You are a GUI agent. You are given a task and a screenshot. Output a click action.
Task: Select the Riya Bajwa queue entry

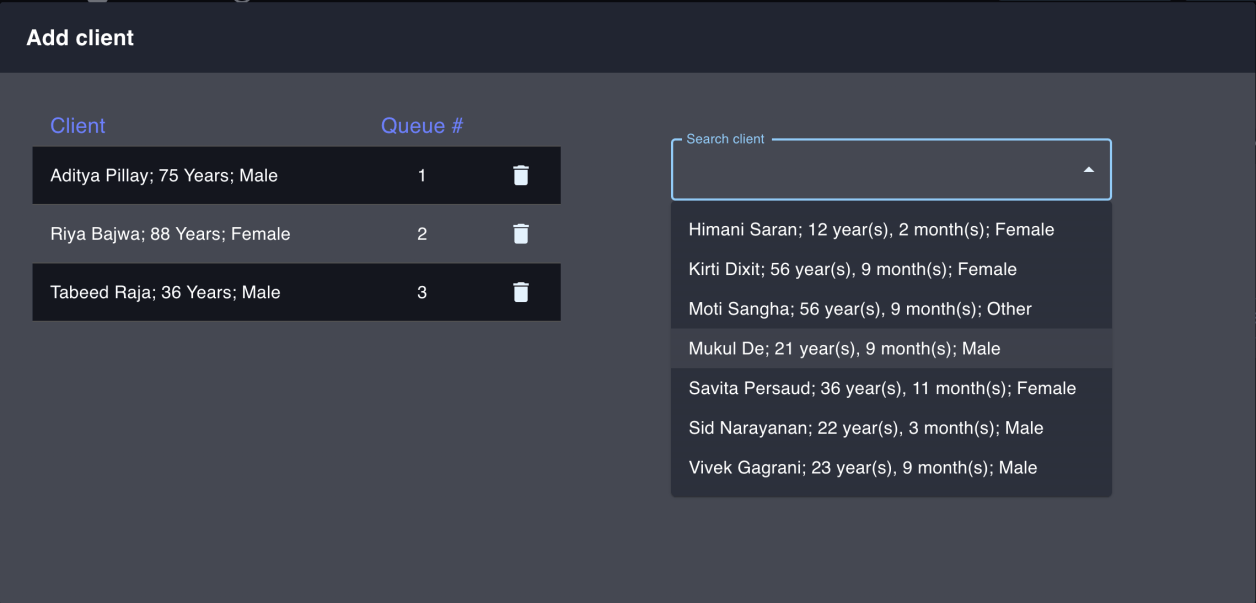coord(170,234)
